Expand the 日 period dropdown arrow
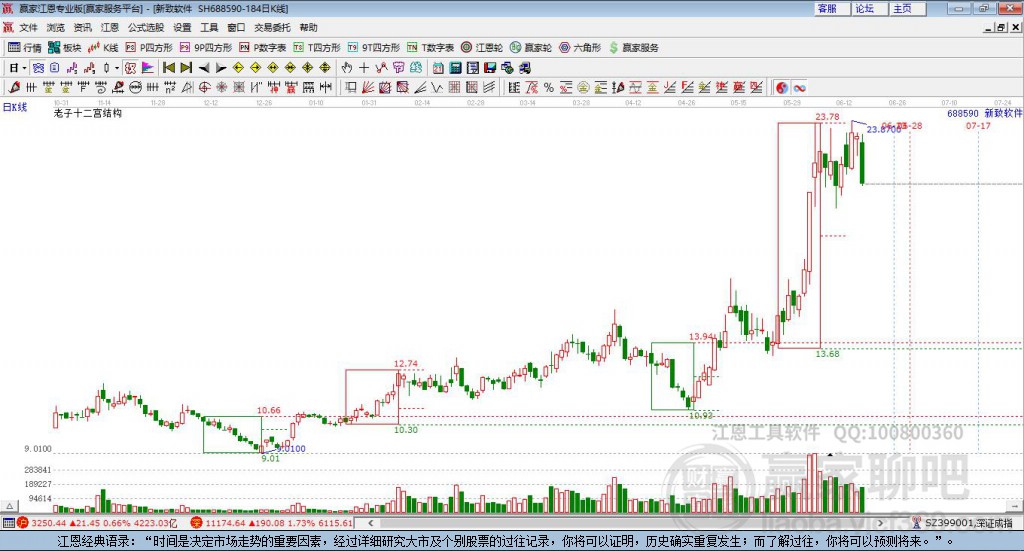The image size is (1024, 551). pos(24,68)
